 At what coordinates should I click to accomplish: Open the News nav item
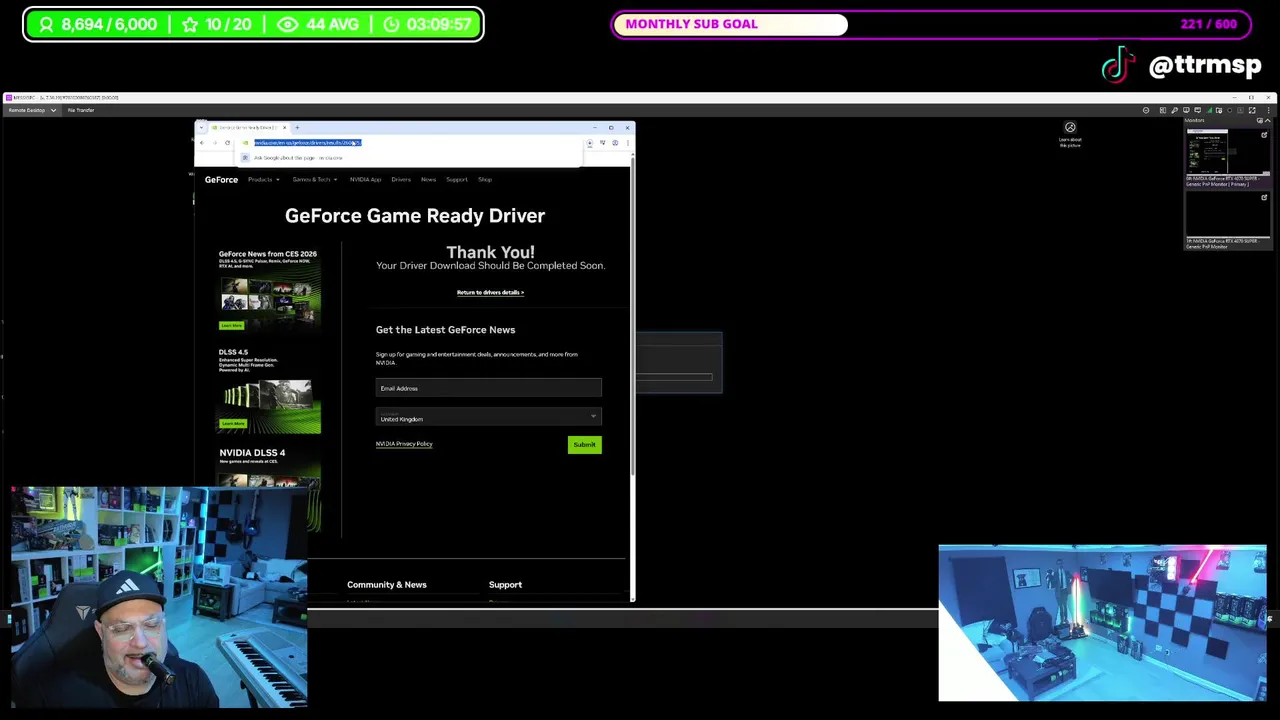coord(428,180)
